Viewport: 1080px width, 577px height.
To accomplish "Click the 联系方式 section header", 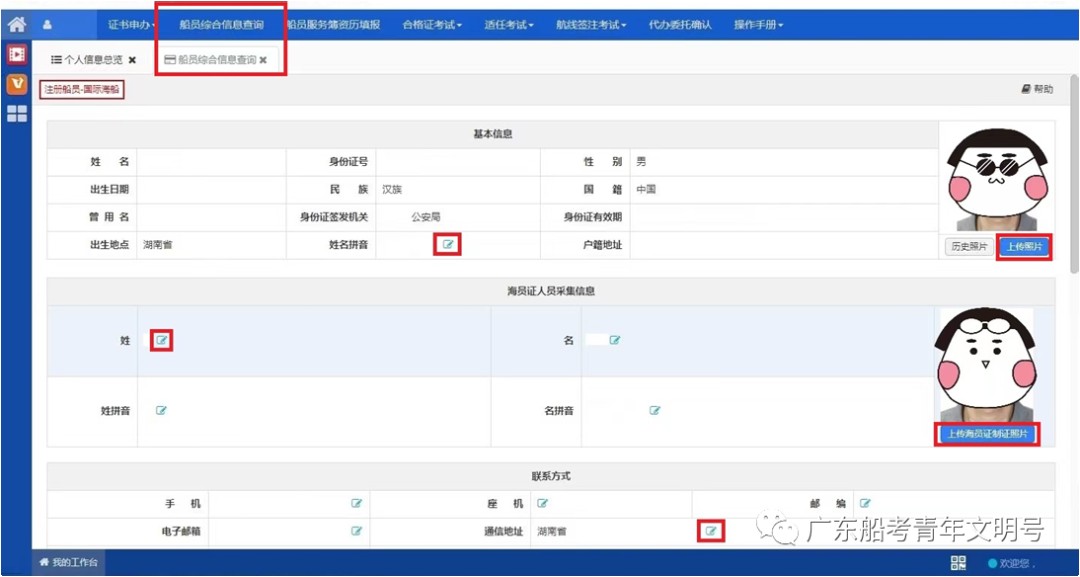I will (x=550, y=476).
